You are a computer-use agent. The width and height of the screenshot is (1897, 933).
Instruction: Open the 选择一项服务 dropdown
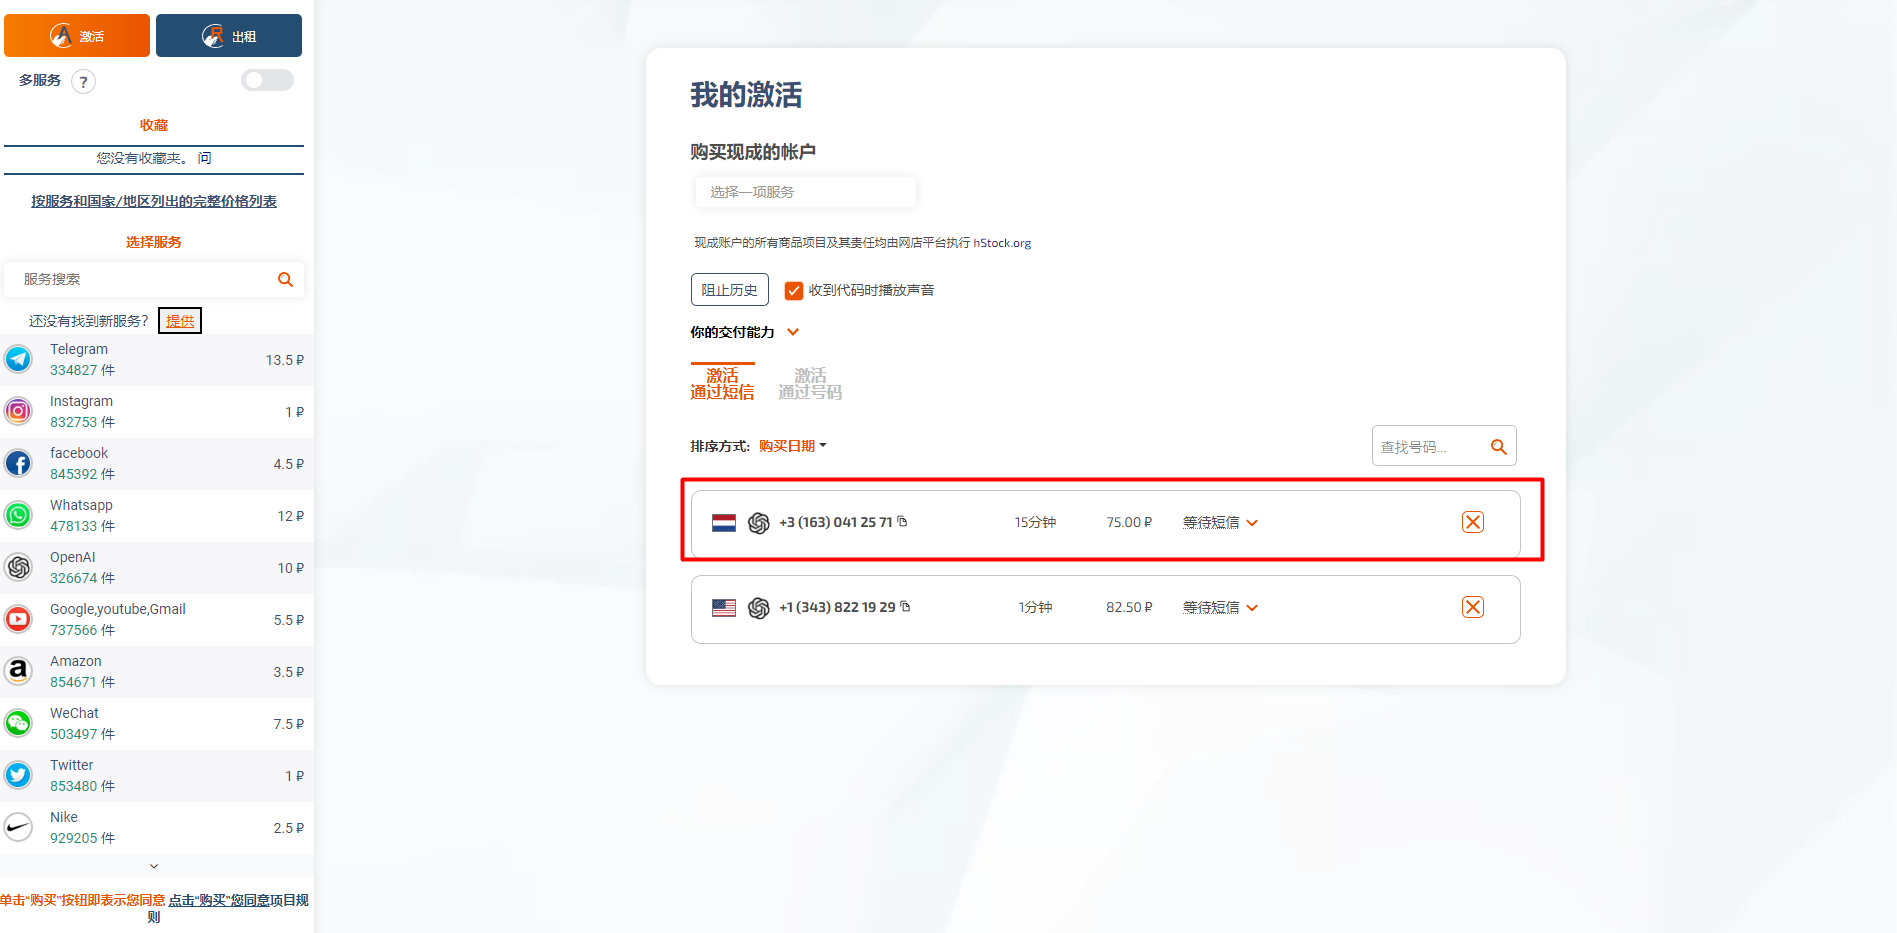click(x=805, y=192)
